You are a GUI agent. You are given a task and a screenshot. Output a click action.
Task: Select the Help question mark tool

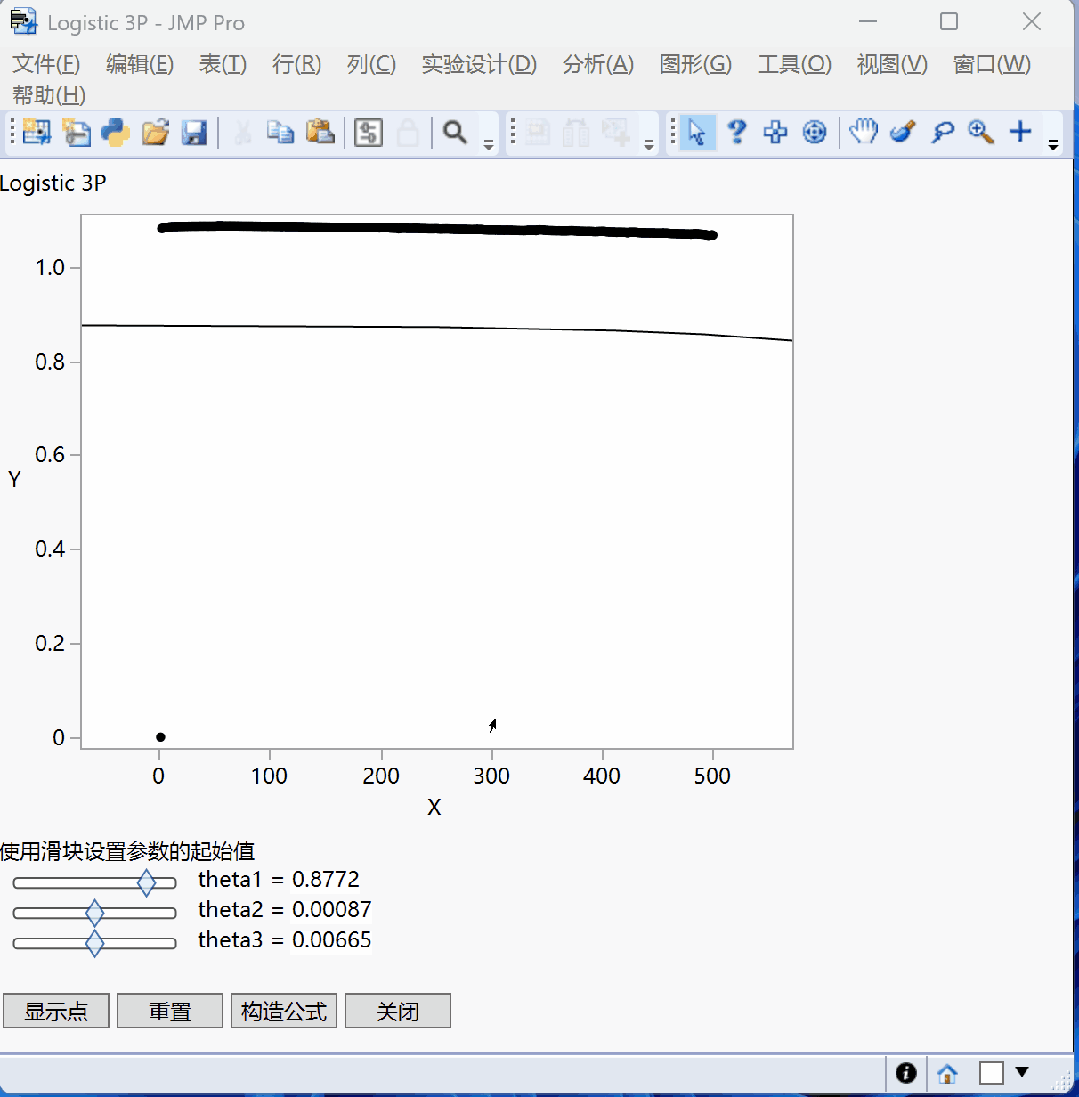[736, 132]
